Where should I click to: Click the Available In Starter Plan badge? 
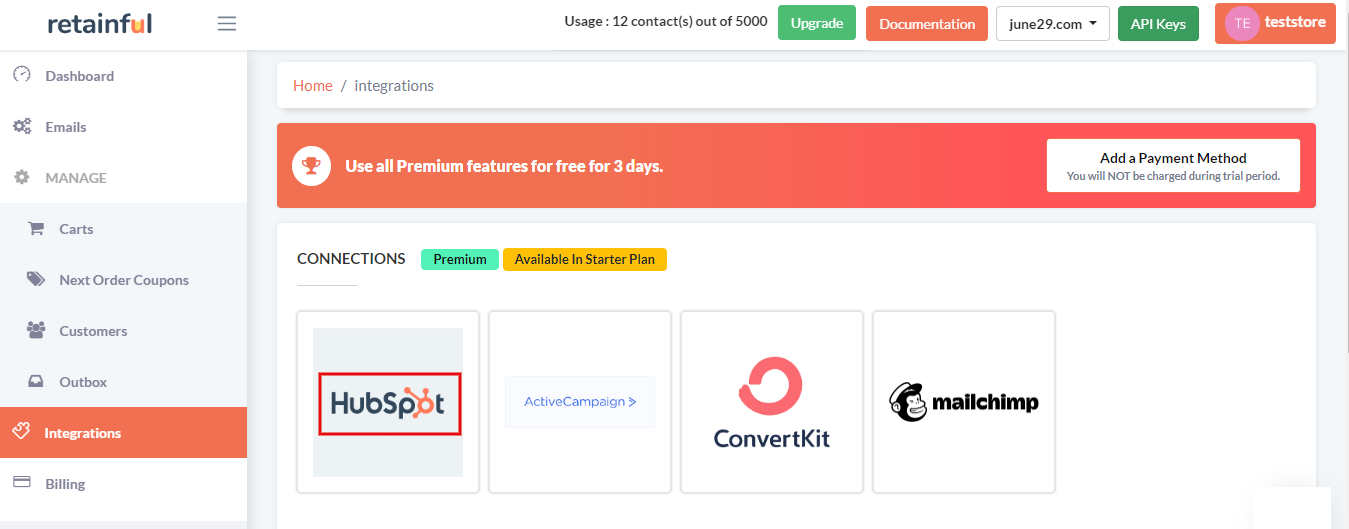pyautogui.click(x=585, y=259)
